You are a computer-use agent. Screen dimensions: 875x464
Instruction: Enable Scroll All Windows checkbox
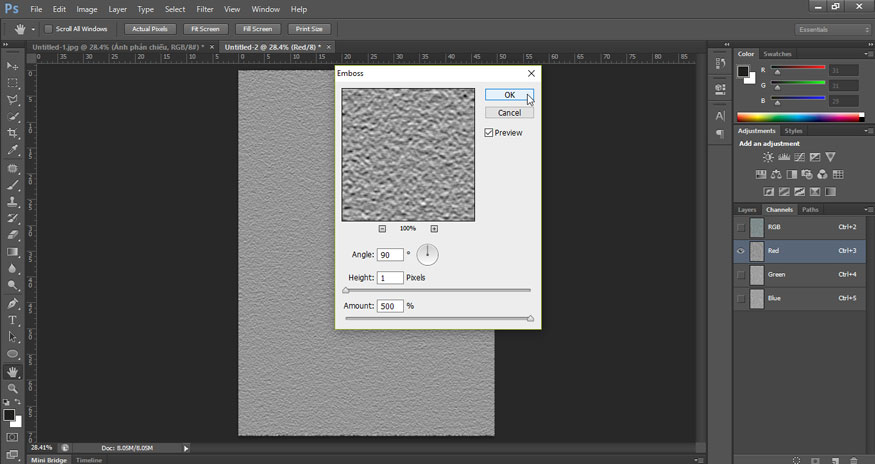coord(49,29)
